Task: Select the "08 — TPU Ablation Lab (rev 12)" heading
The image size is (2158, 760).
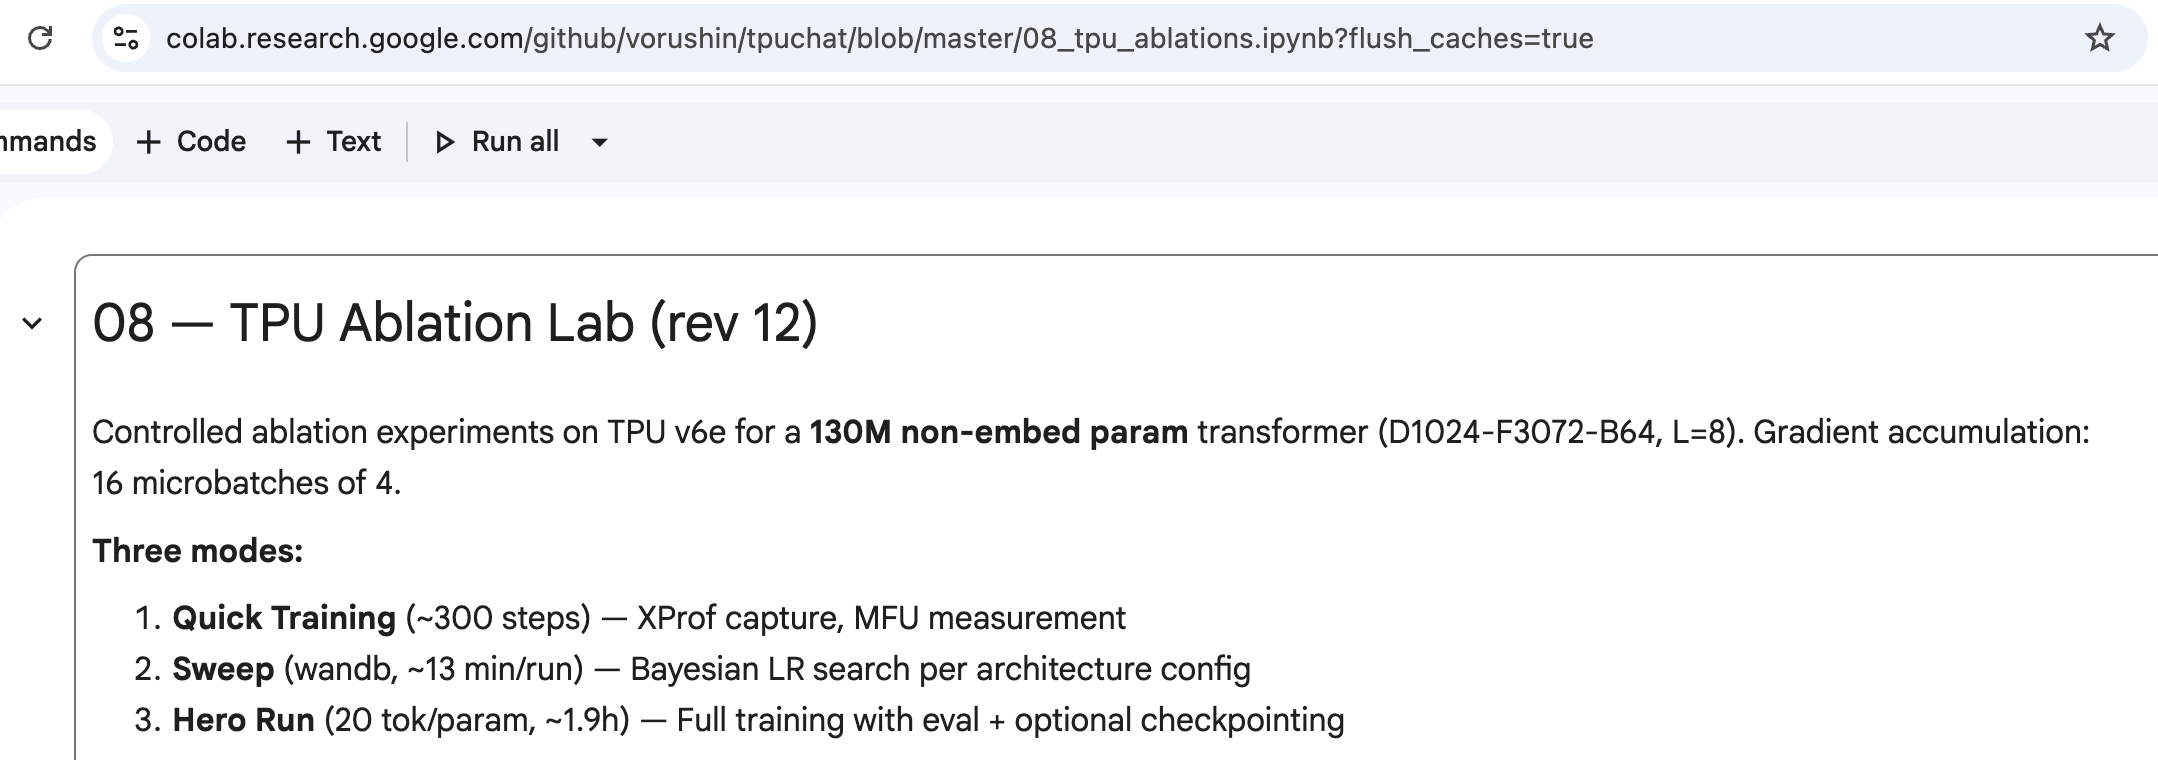Action: [x=455, y=323]
